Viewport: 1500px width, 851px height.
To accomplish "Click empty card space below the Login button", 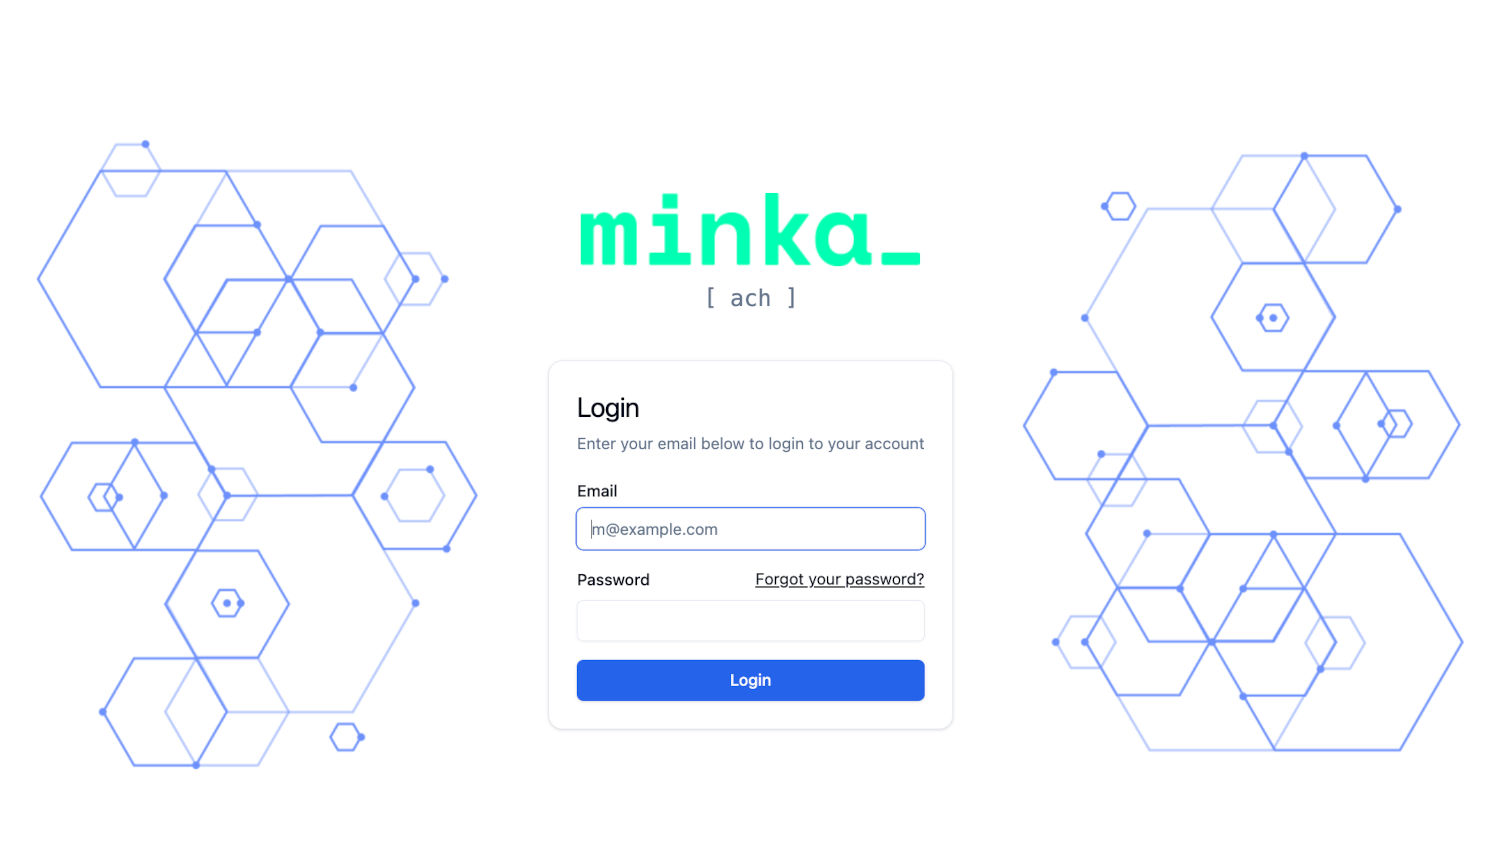I will point(751,715).
